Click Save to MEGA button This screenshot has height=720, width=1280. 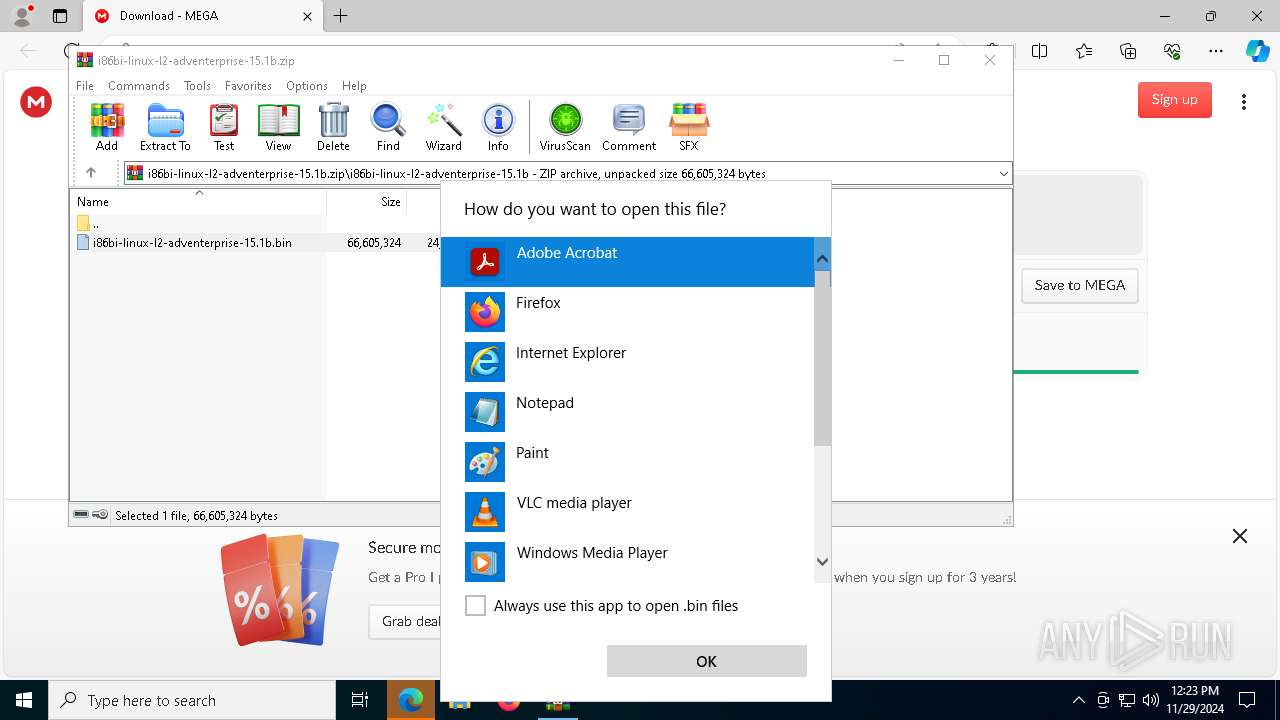click(x=1080, y=285)
